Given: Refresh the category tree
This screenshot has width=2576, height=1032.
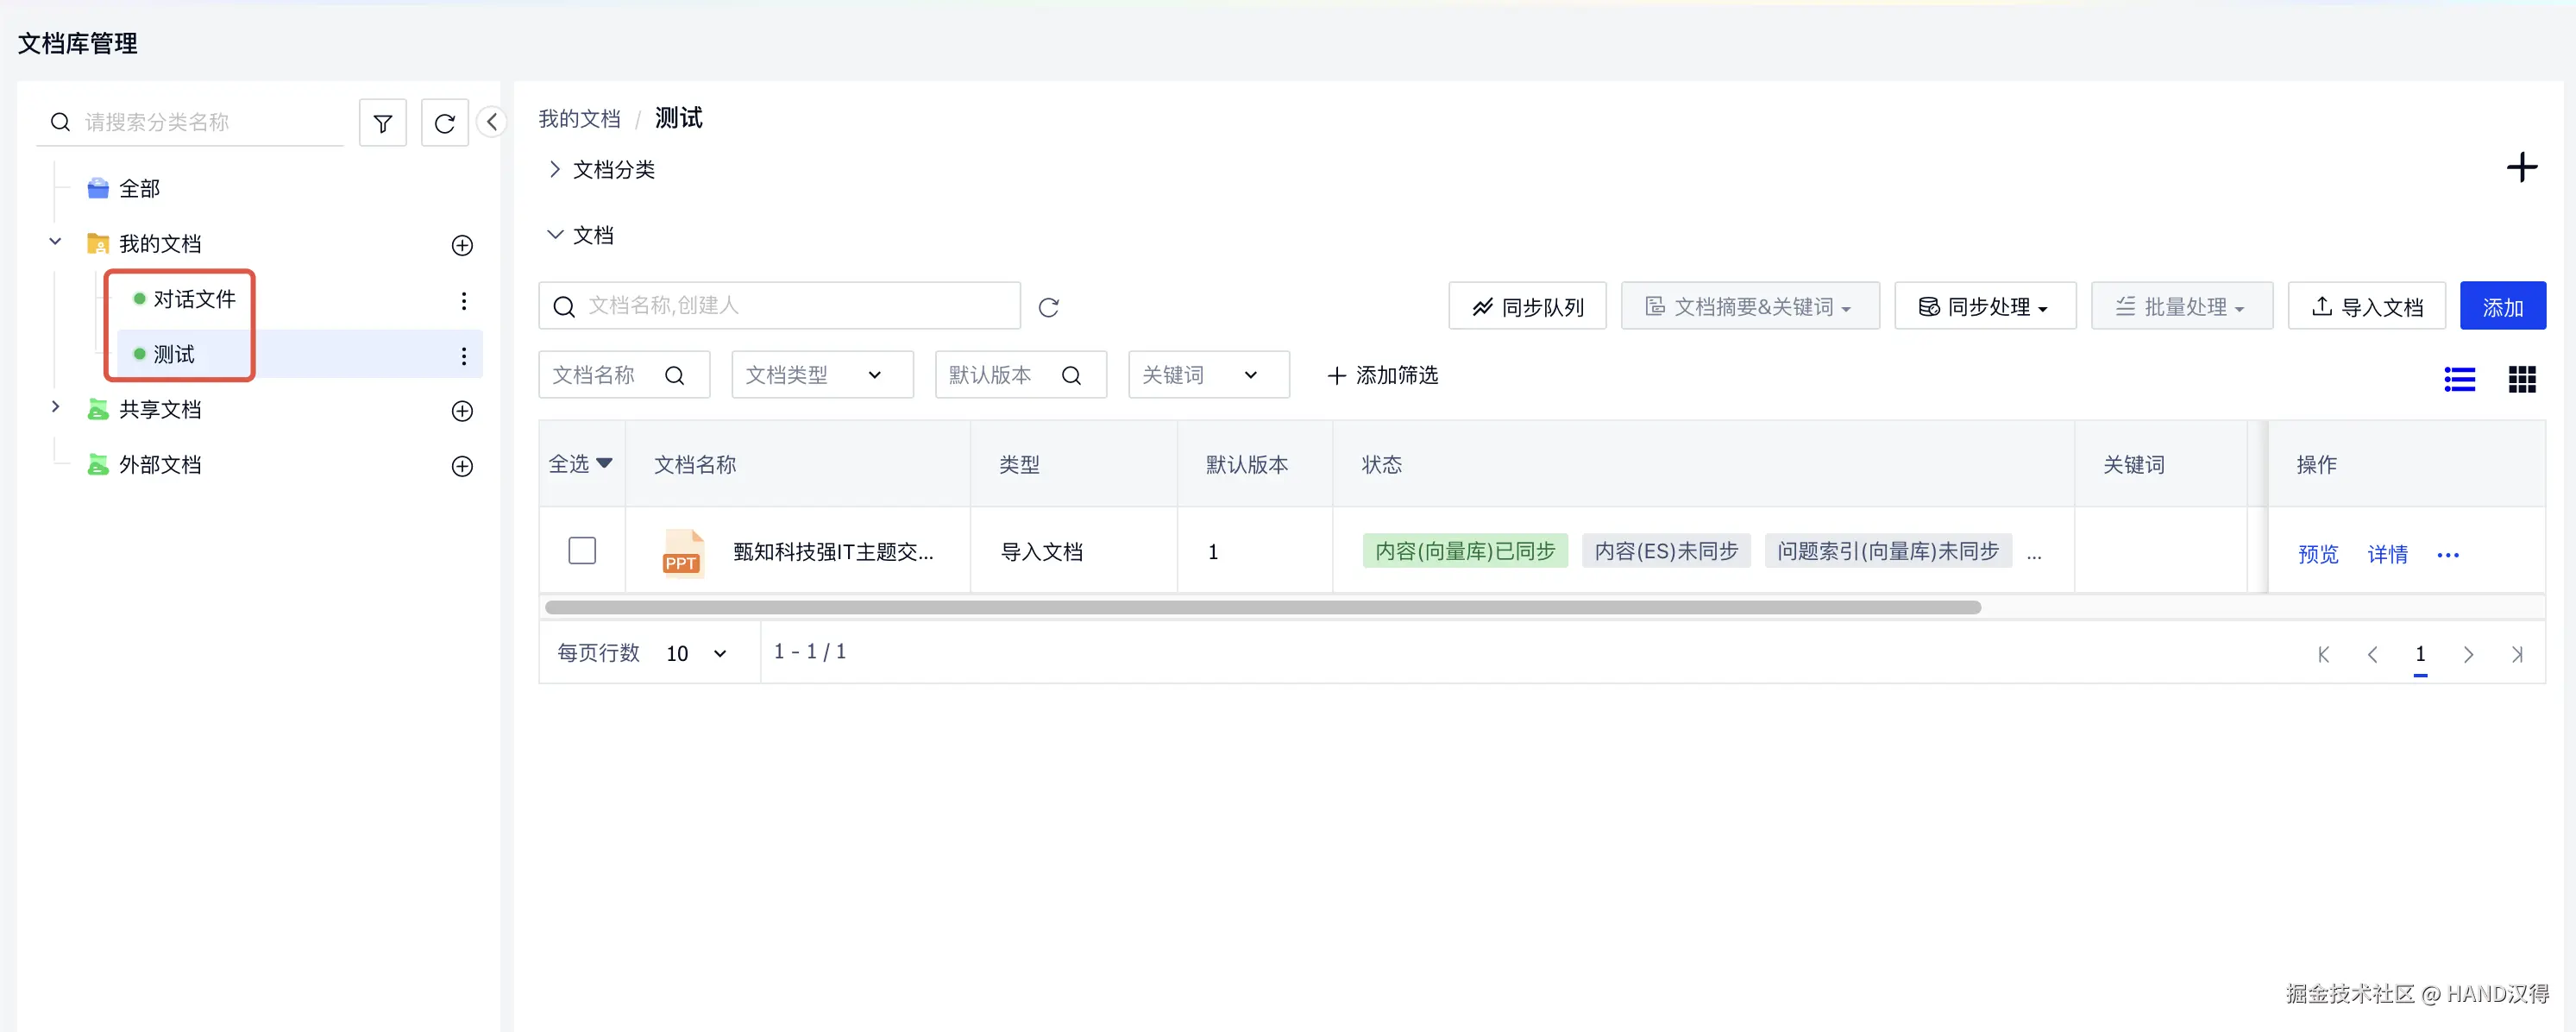Looking at the screenshot, I should tap(444, 124).
